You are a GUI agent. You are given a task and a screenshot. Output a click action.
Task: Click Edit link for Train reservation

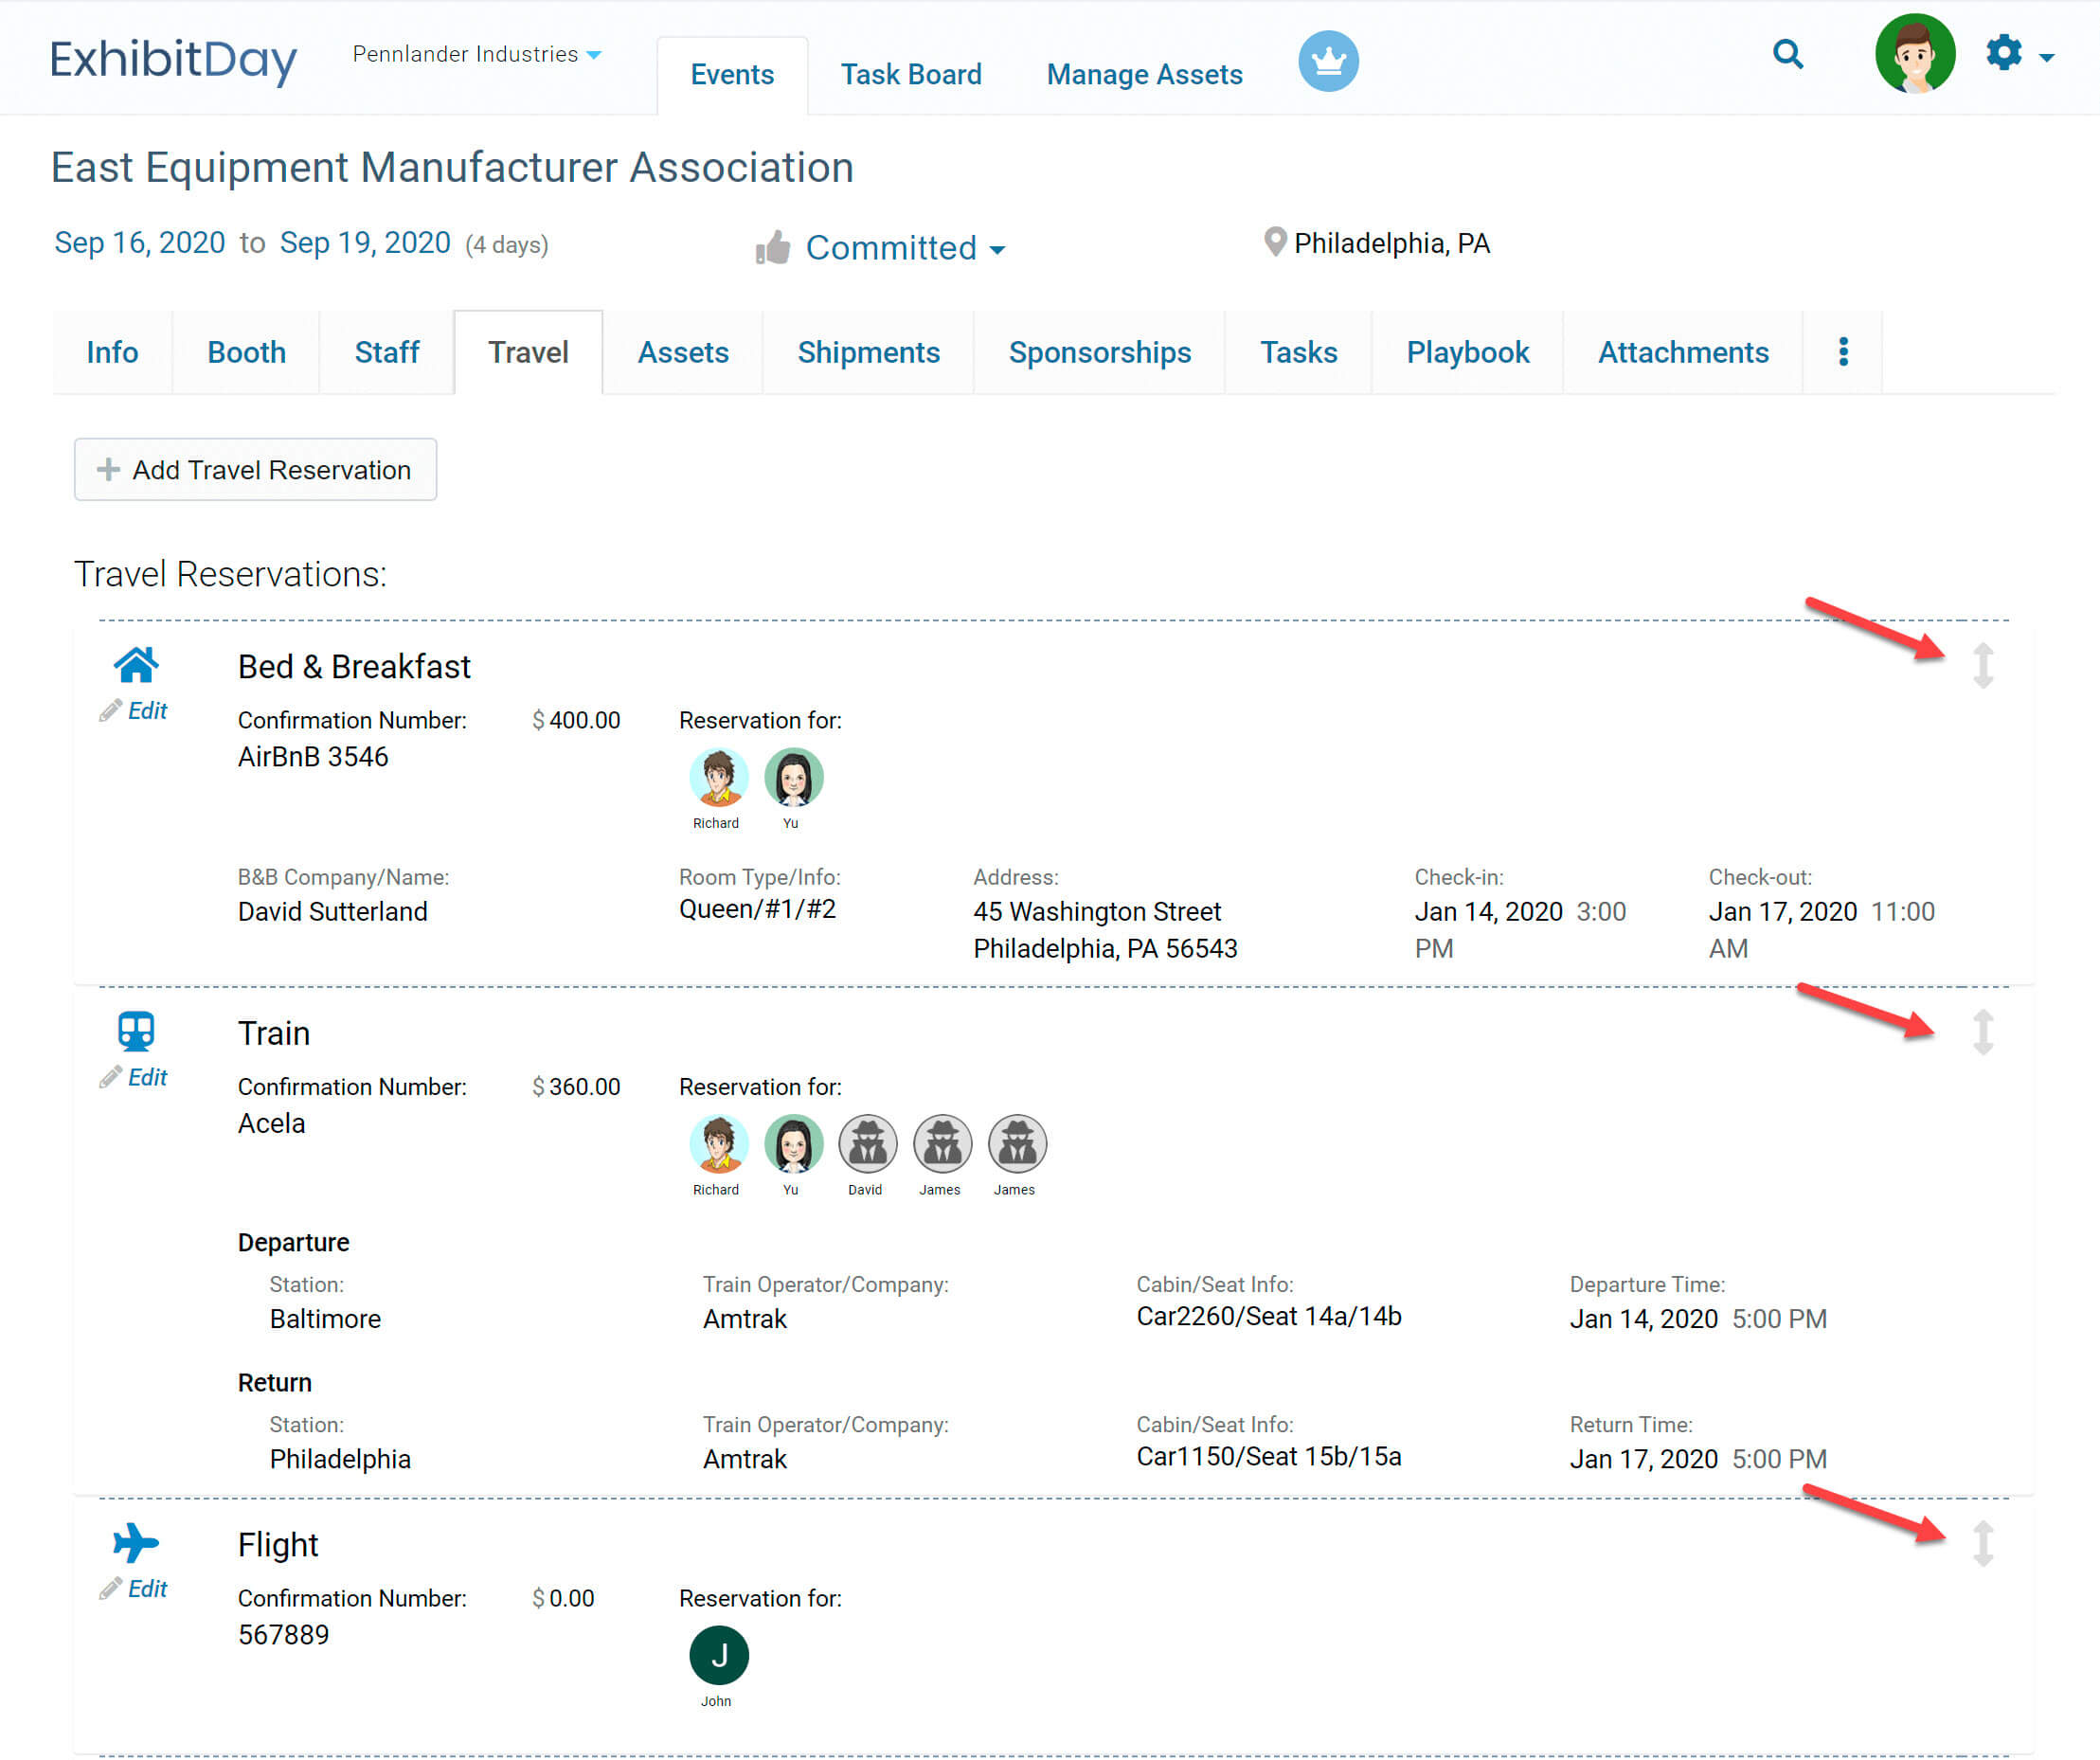coord(146,1077)
